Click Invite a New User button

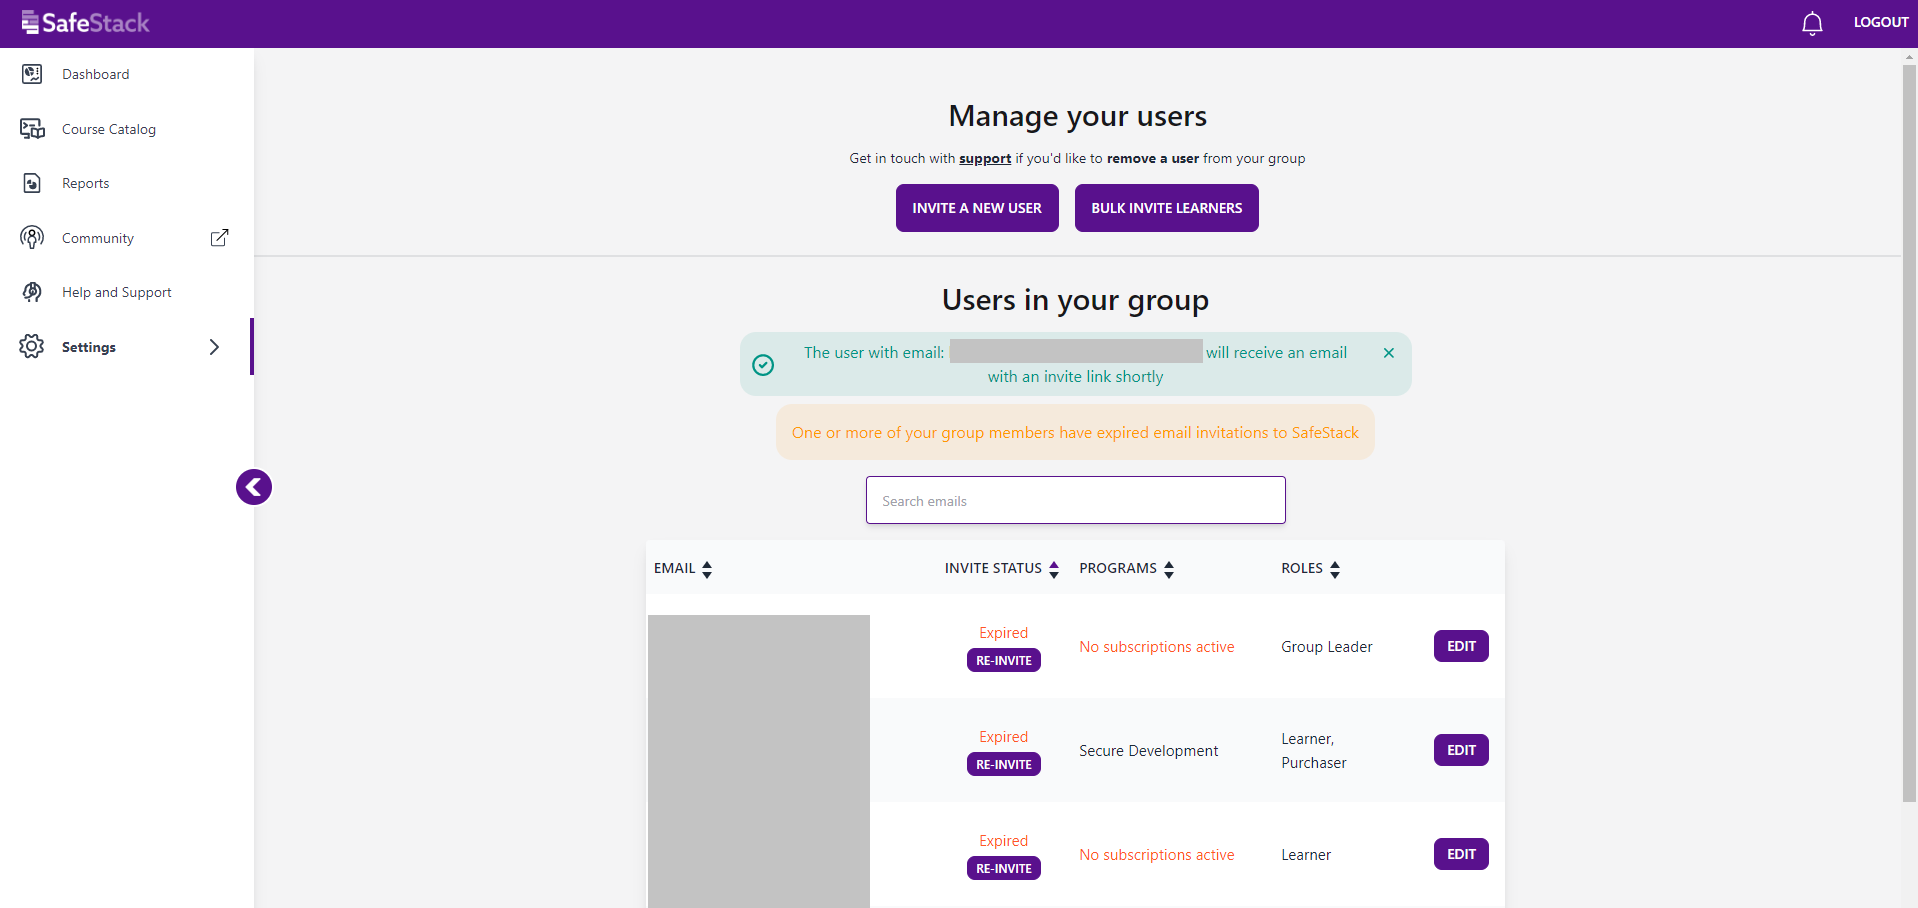click(x=977, y=208)
